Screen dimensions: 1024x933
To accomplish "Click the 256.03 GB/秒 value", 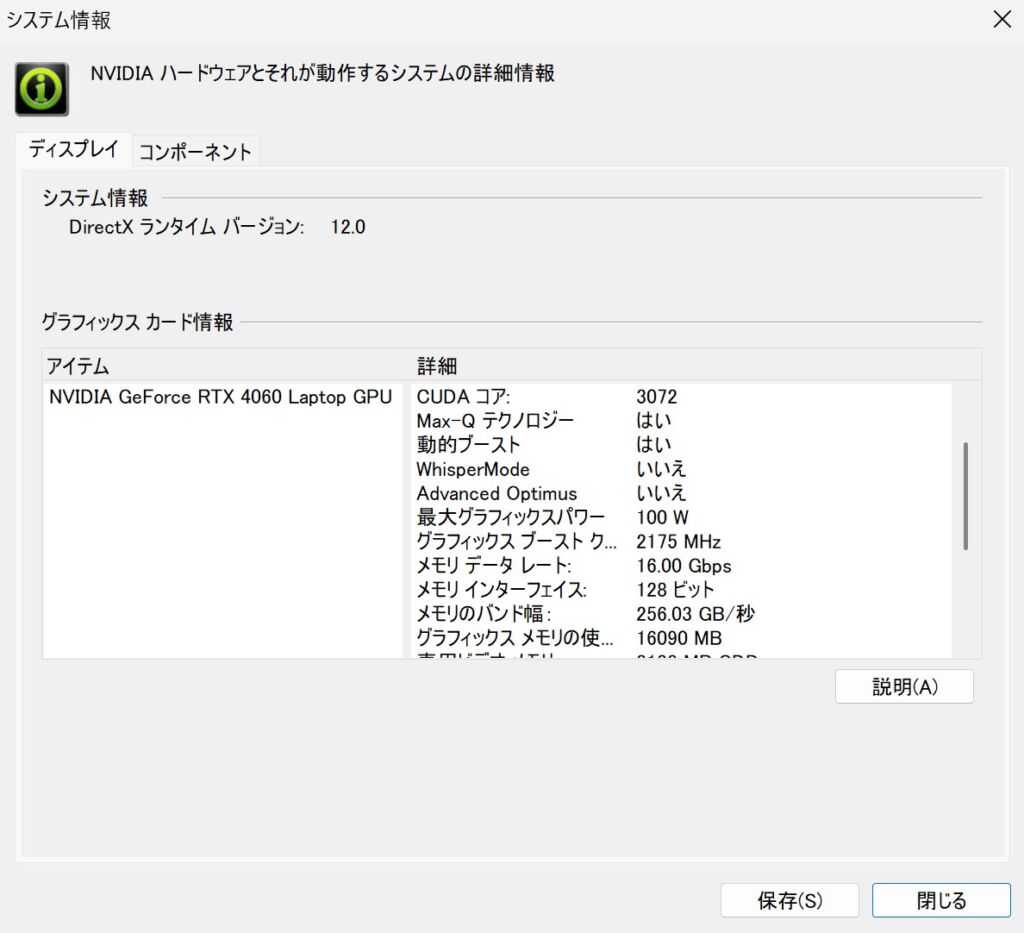I will (695, 614).
